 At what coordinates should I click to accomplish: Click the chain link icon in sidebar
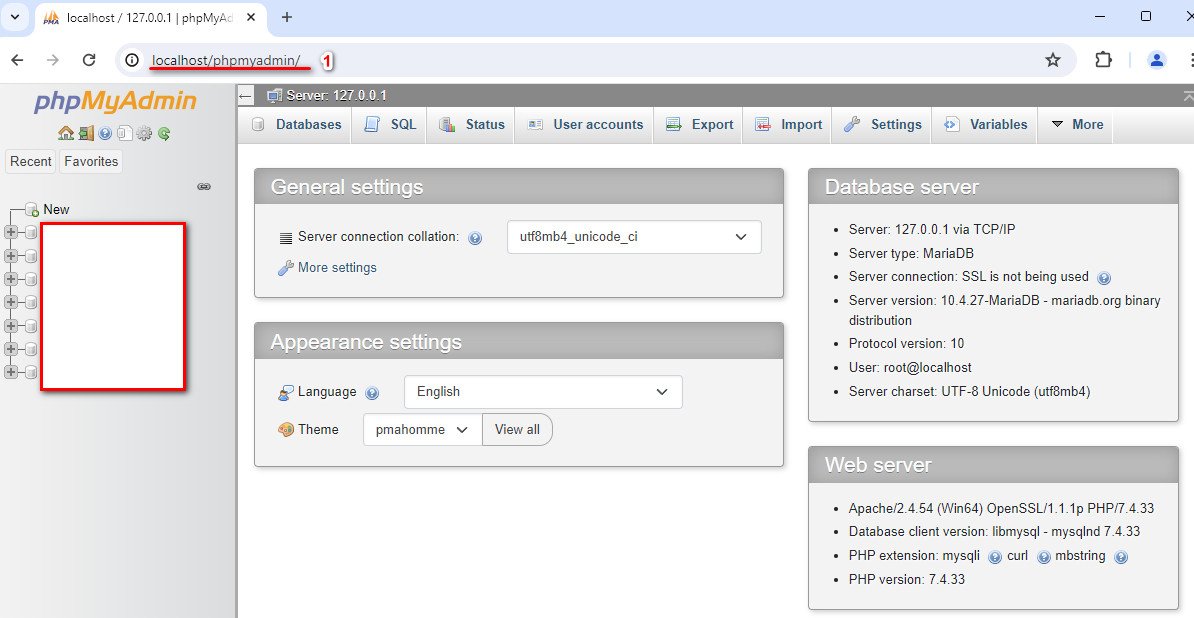click(204, 186)
